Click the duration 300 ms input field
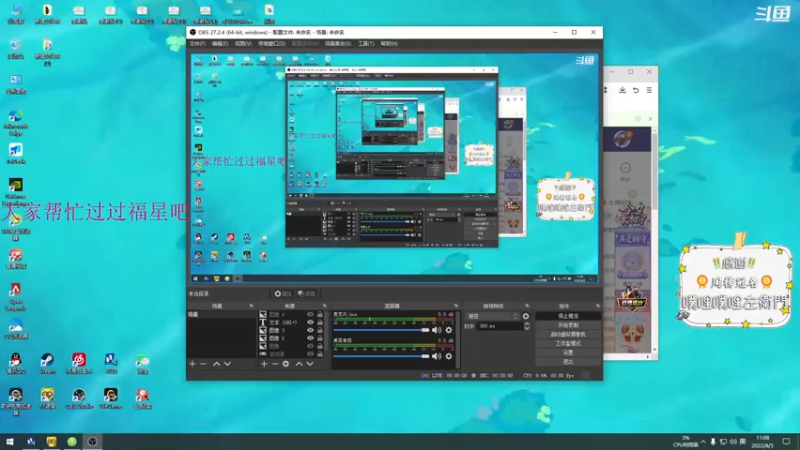The height and width of the screenshot is (450, 800). [500, 326]
